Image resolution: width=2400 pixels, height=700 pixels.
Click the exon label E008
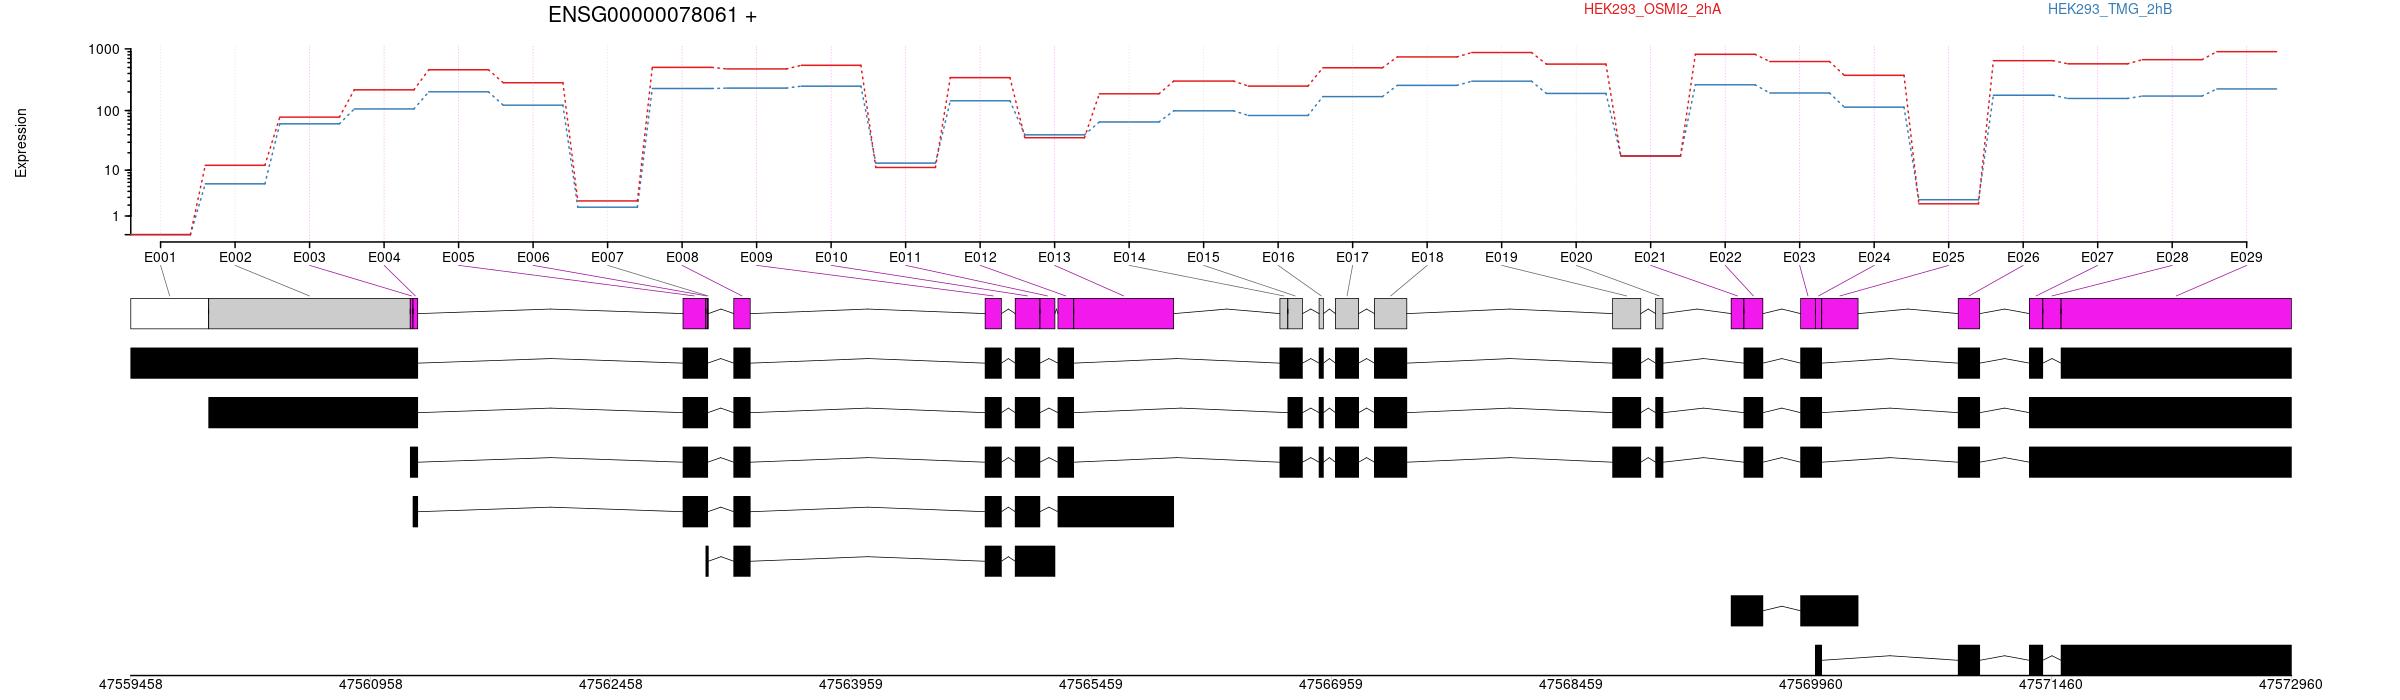pyautogui.click(x=682, y=257)
